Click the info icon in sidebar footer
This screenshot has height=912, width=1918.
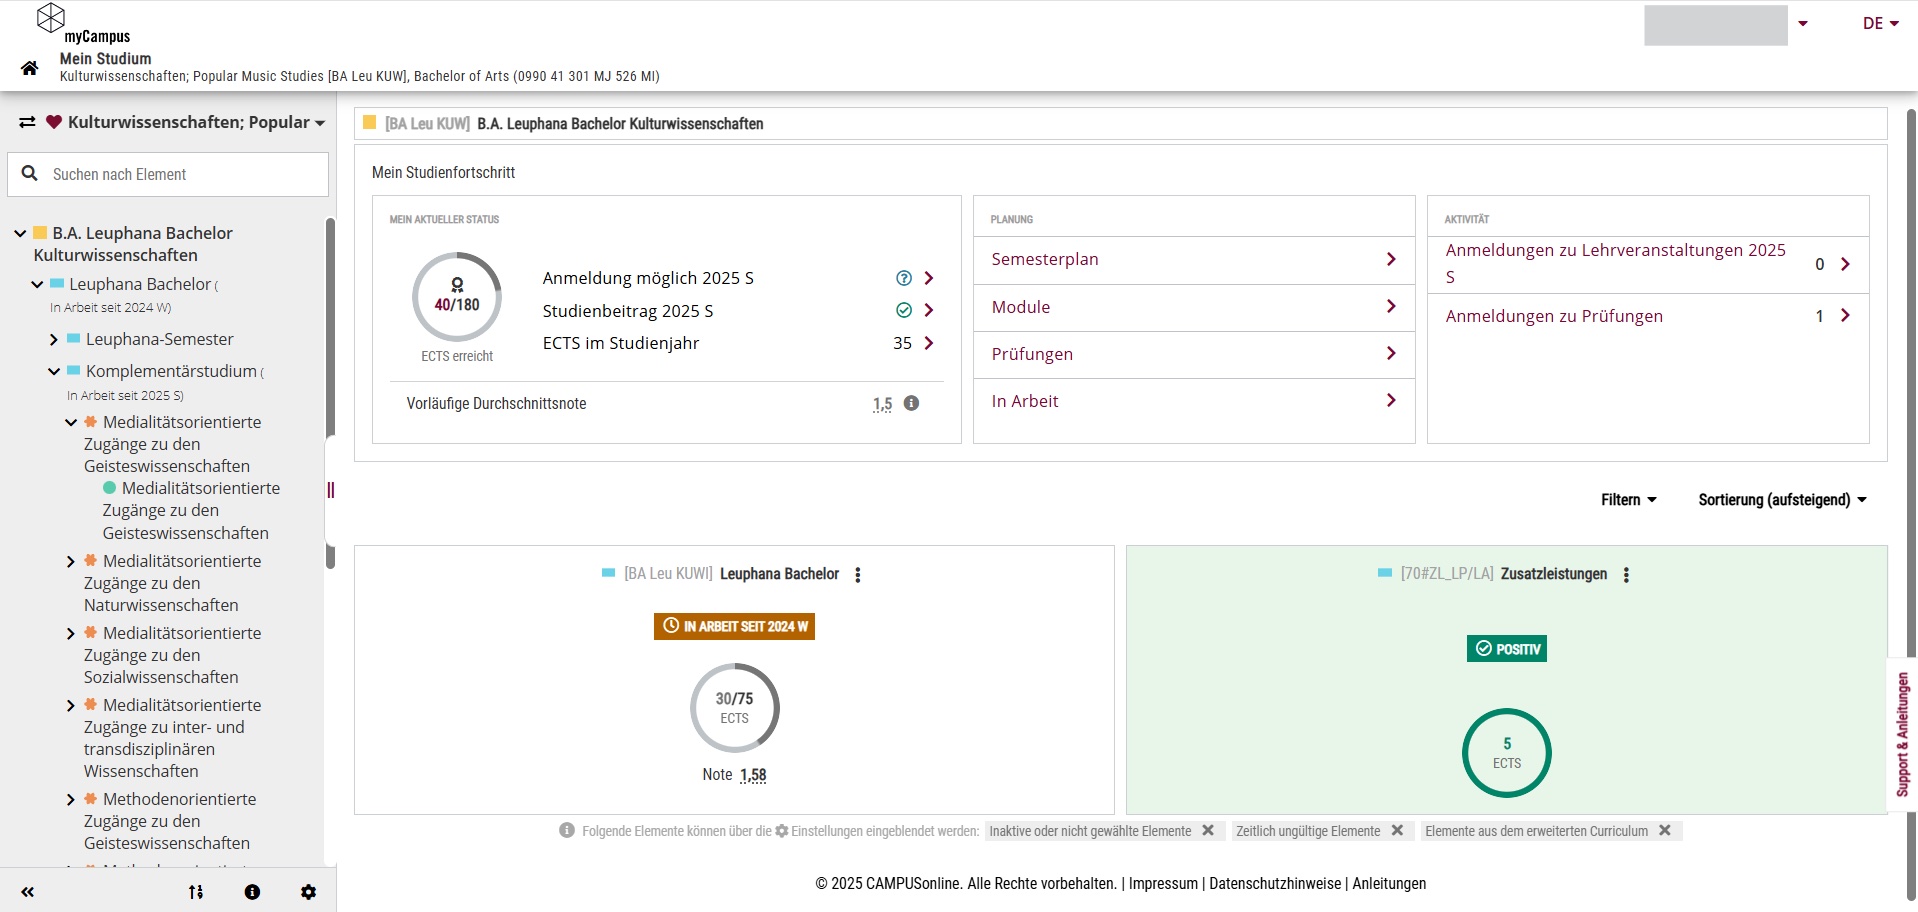[x=252, y=892]
